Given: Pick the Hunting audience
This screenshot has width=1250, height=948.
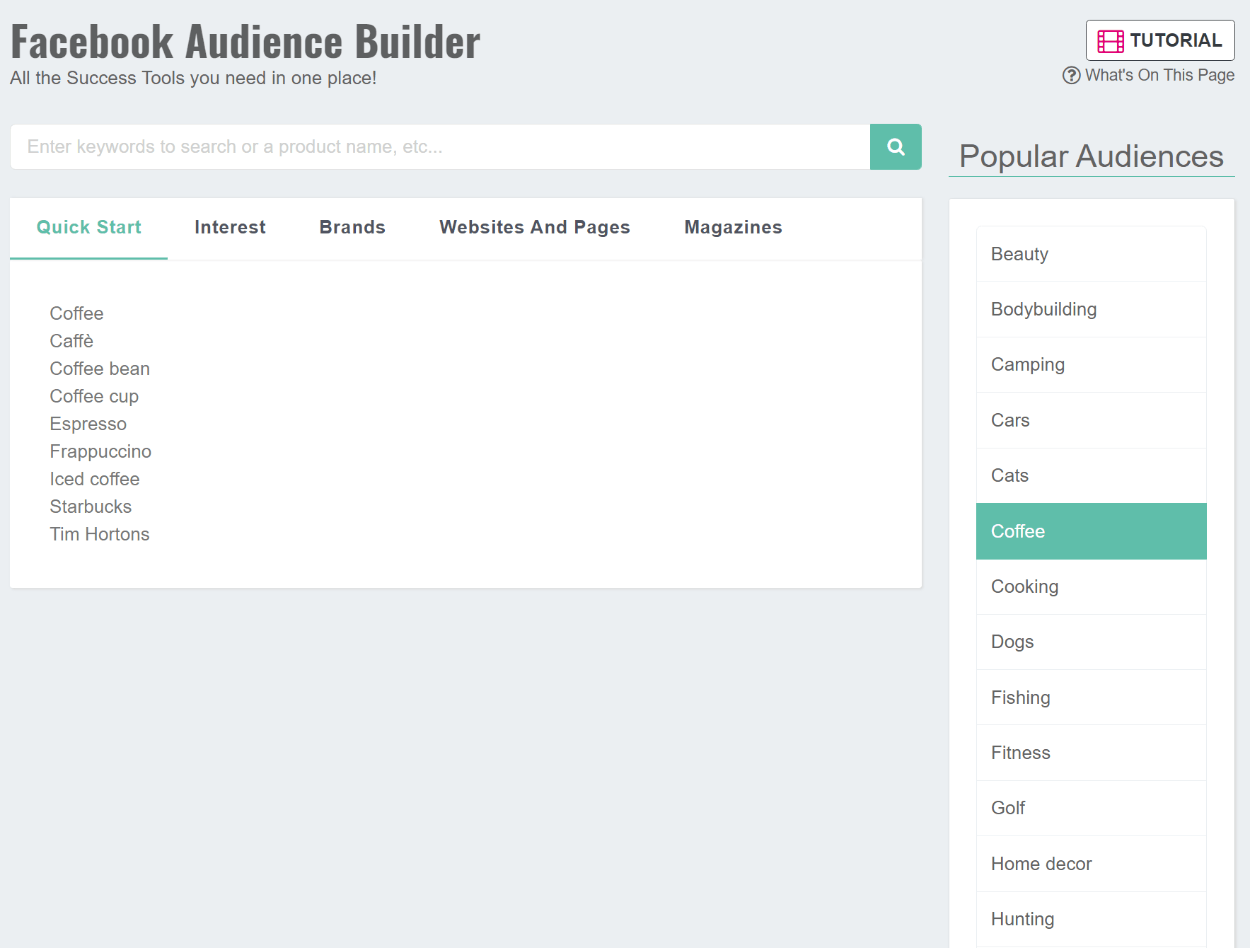Looking at the screenshot, I should 1091,919.
